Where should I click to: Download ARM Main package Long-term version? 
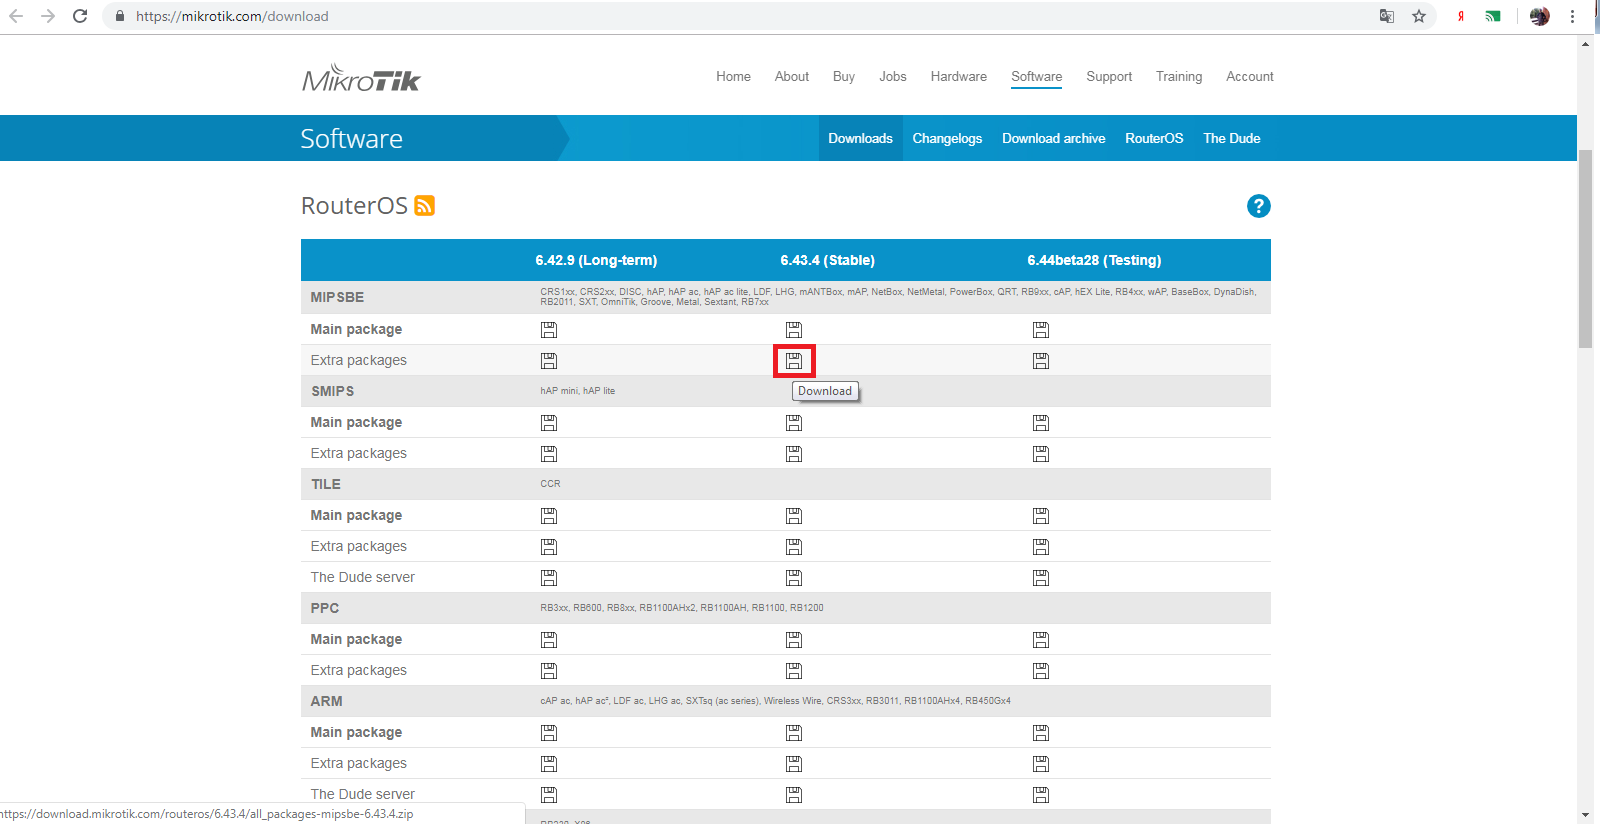[x=549, y=733]
